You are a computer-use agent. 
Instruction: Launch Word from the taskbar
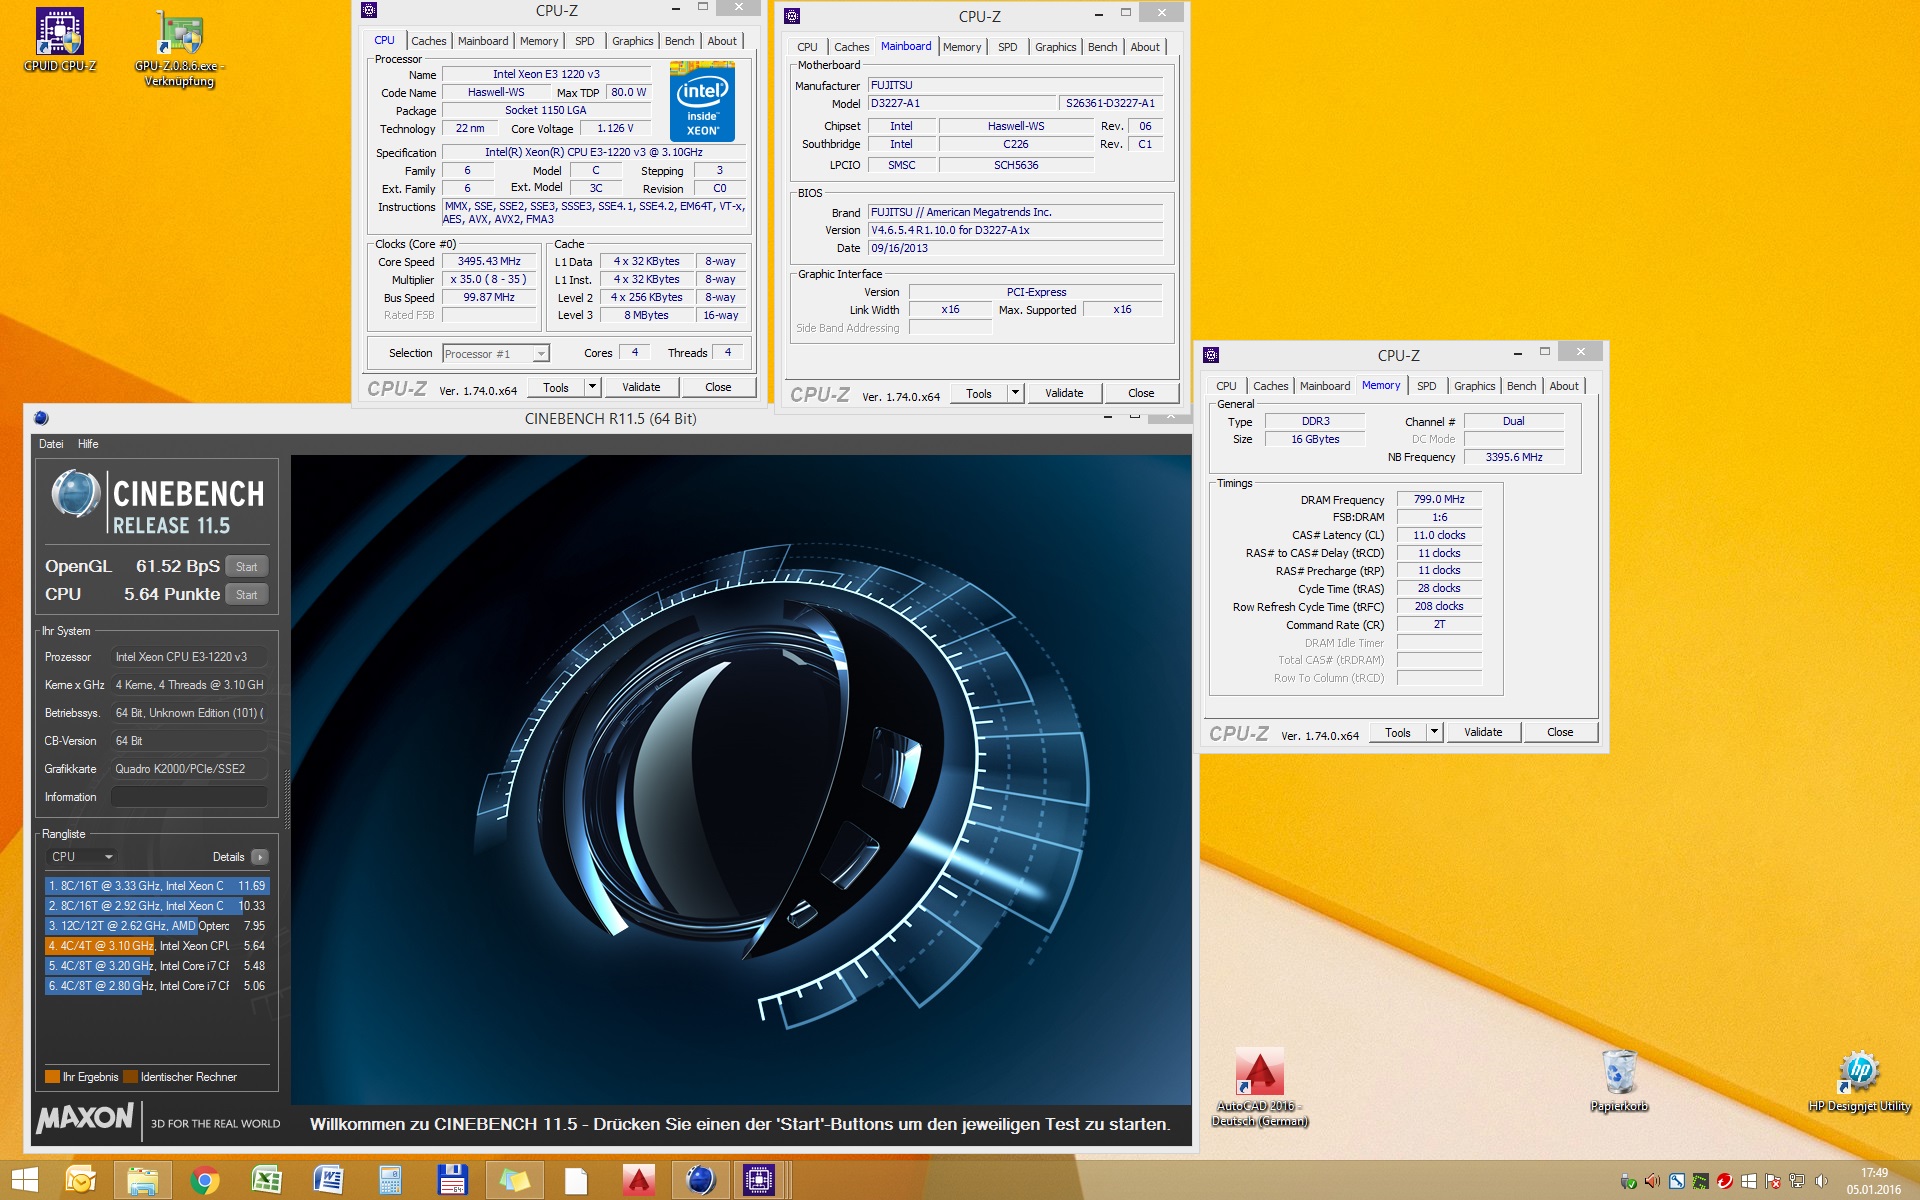click(x=328, y=1180)
